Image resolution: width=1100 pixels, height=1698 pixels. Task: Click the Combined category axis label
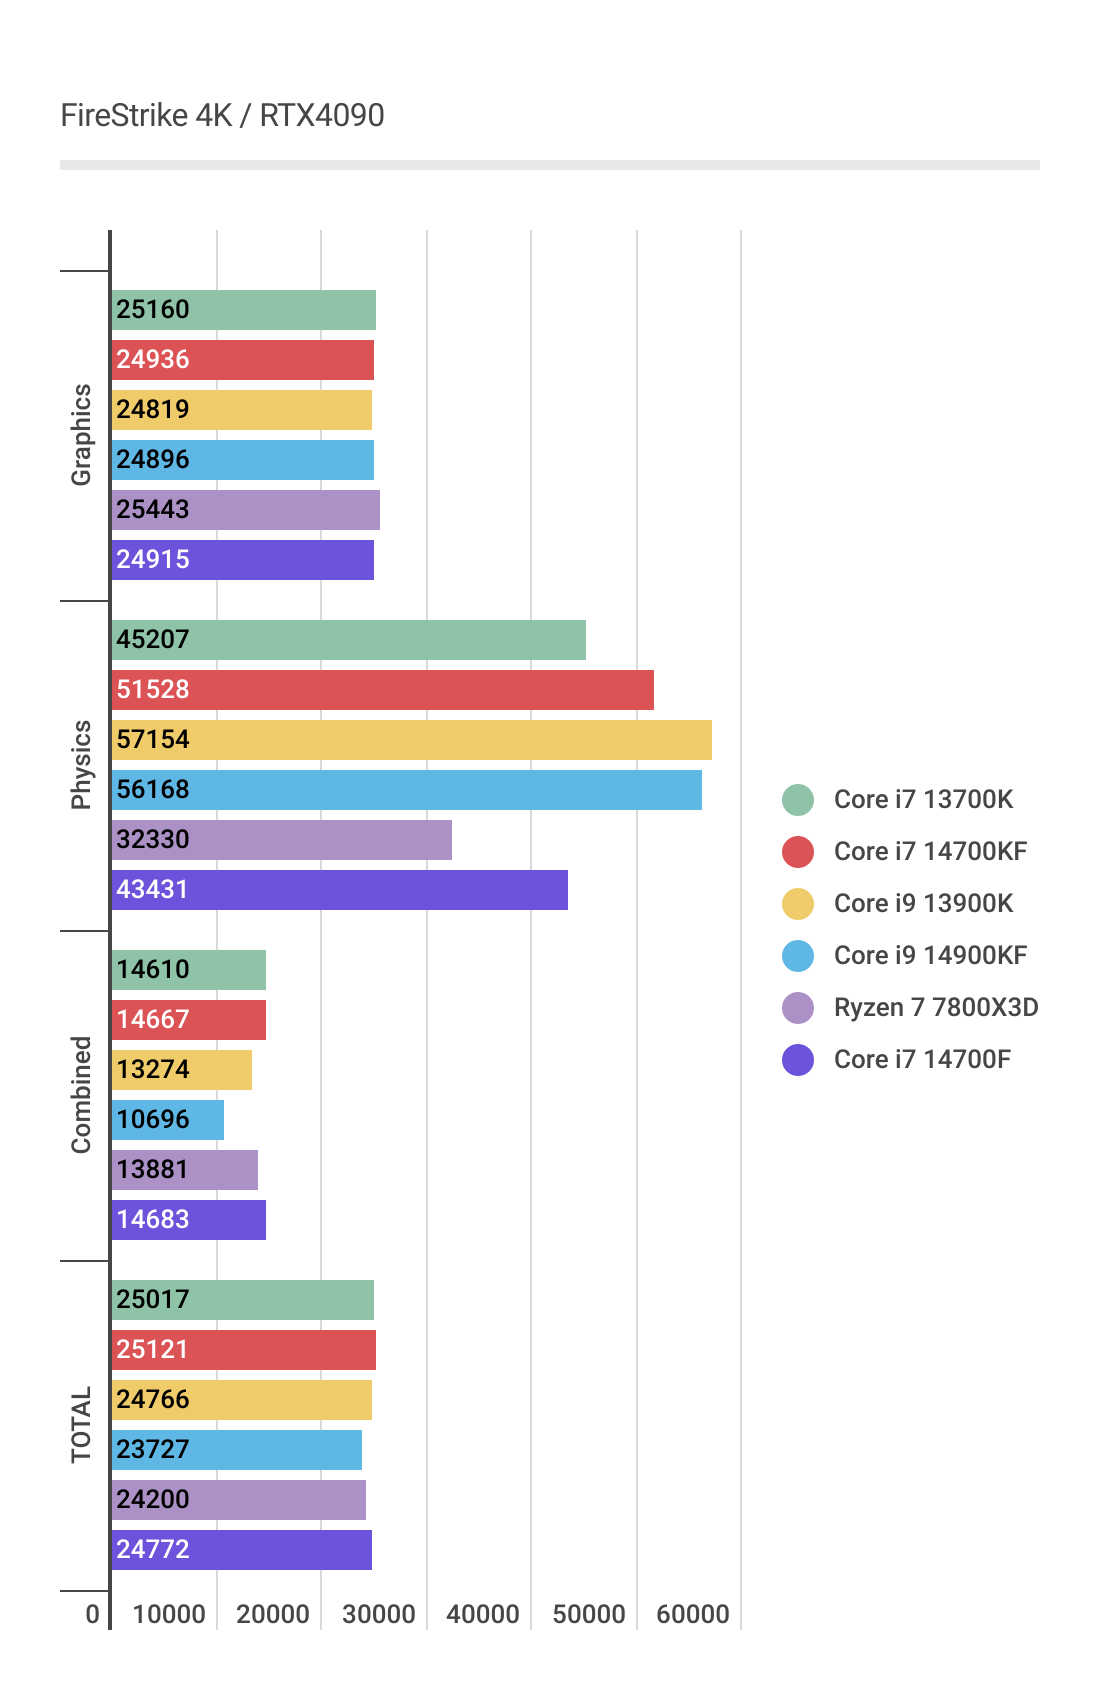[x=81, y=1095]
